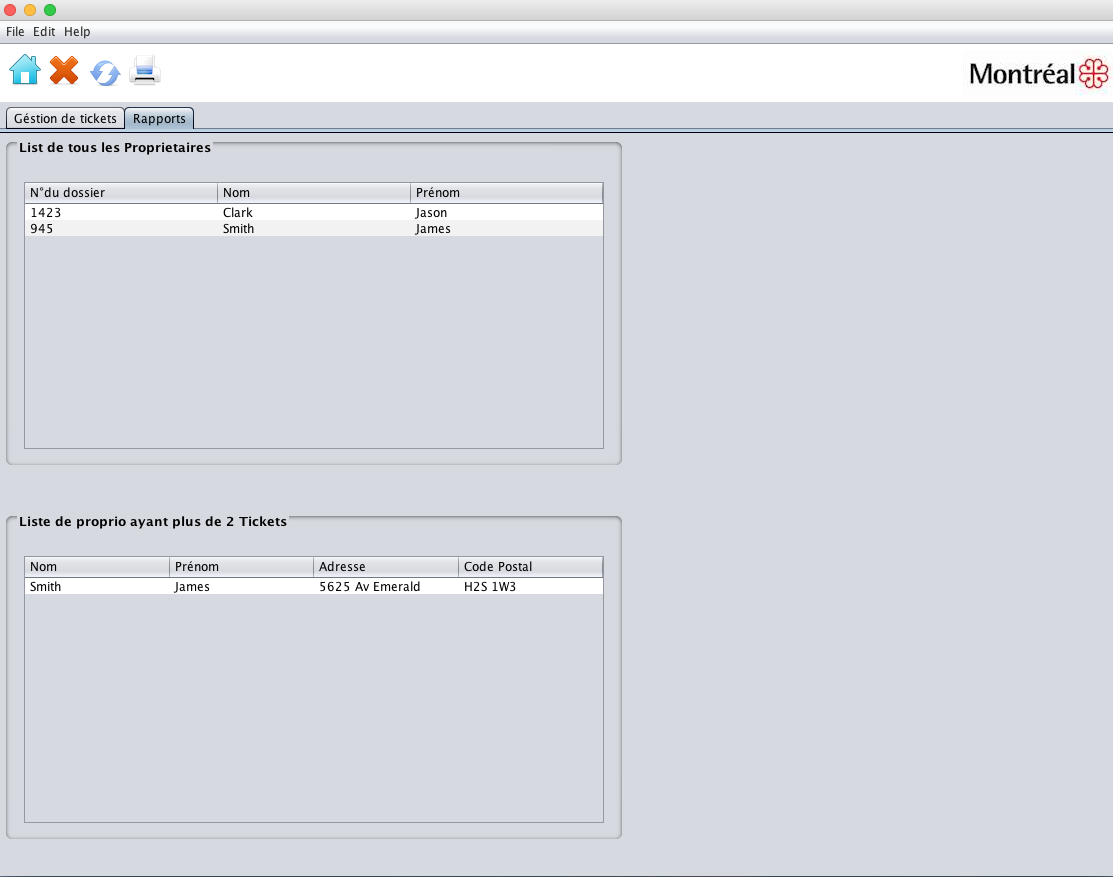The image size is (1113, 877).
Task: Switch to Géstion de tickets tab
Action: (65, 118)
